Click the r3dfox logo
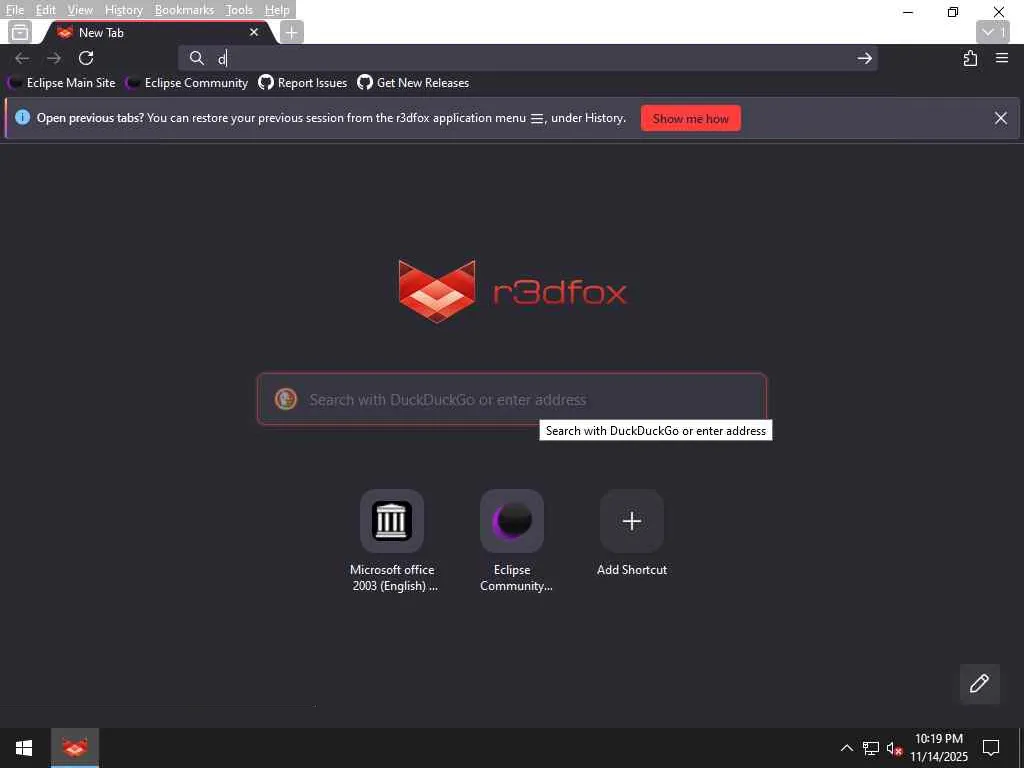 click(512, 291)
